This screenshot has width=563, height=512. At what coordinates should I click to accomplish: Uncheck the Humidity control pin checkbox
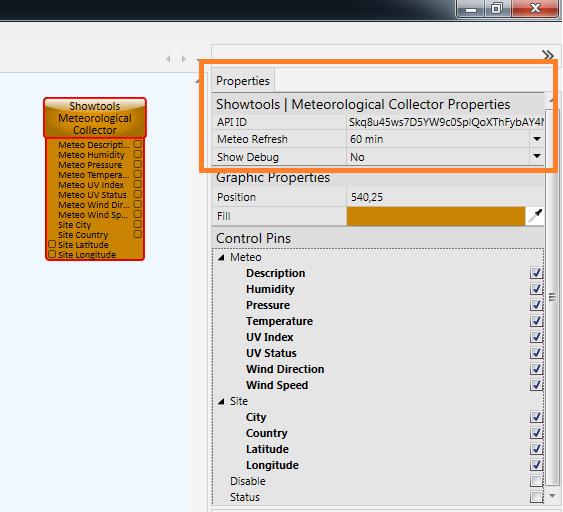click(536, 289)
